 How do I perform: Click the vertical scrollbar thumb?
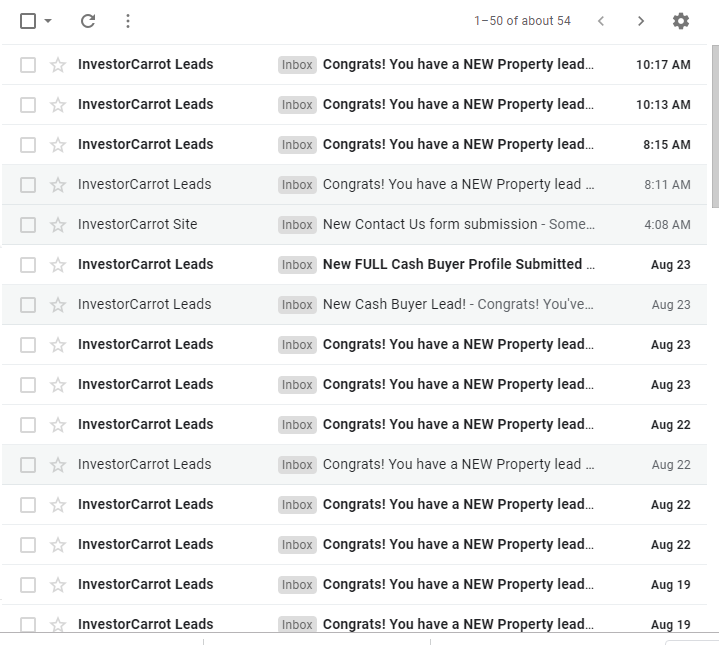(715, 126)
